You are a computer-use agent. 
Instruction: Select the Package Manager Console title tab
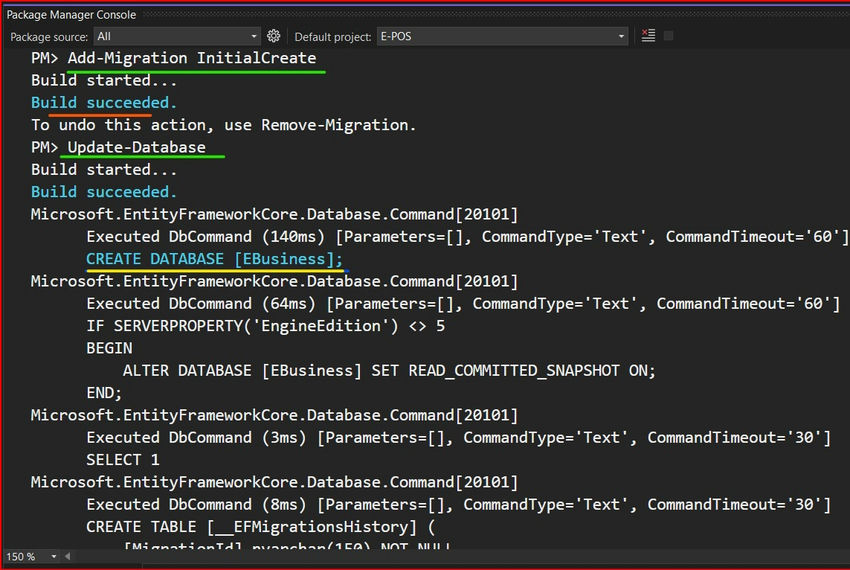coord(71,15)
